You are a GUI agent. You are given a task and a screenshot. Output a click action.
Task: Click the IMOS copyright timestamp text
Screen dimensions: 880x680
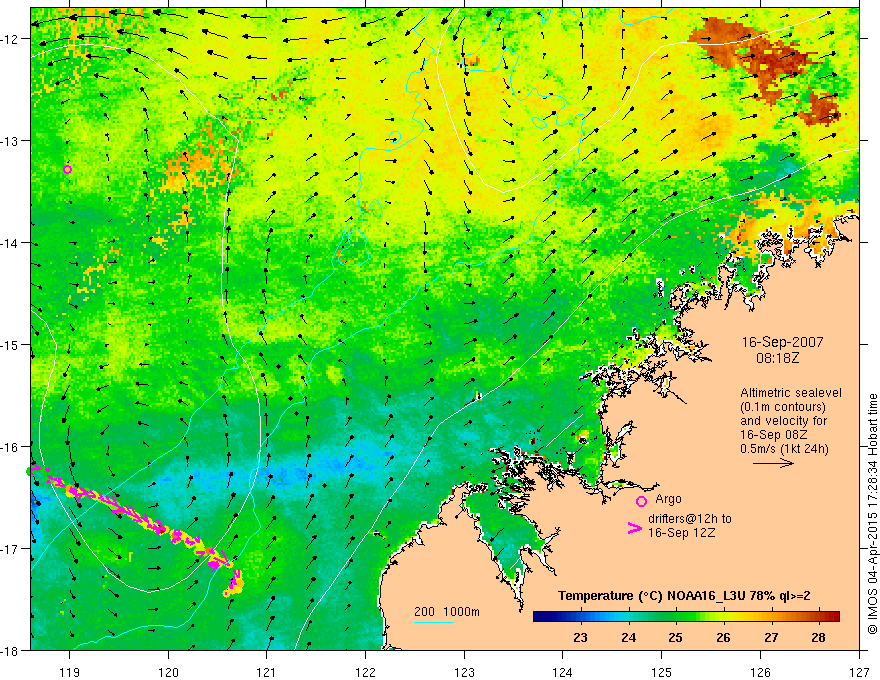click(872, 514)
